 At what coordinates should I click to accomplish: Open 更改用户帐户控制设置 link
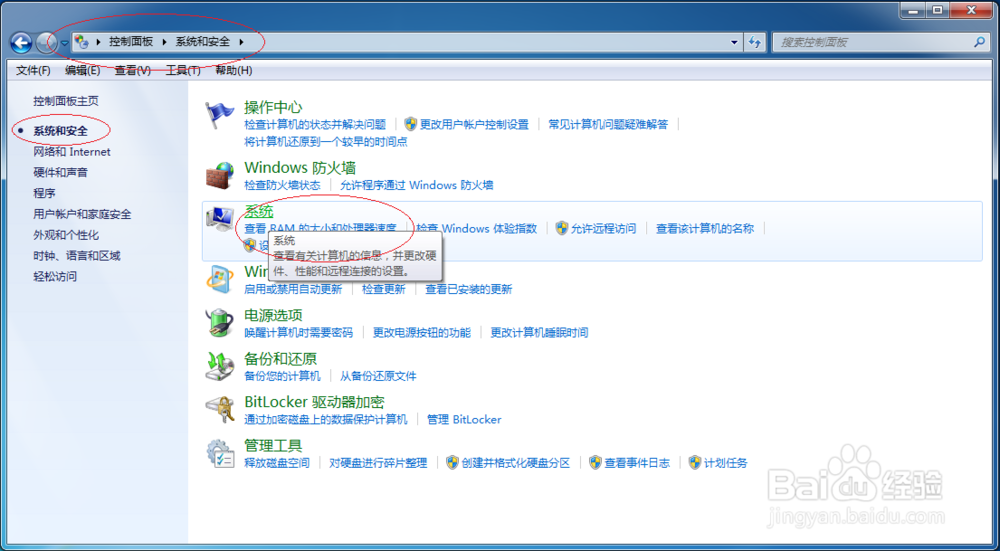[x=474, y=124]
